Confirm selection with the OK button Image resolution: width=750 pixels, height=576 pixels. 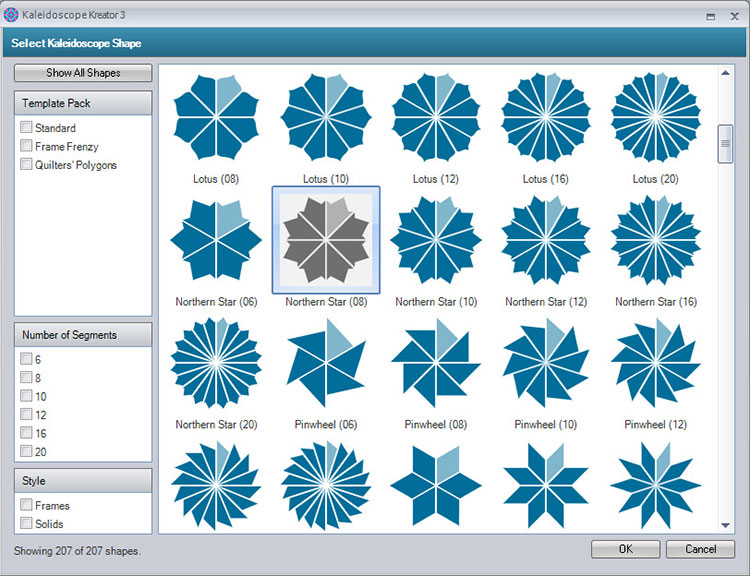tap(626, 549)
